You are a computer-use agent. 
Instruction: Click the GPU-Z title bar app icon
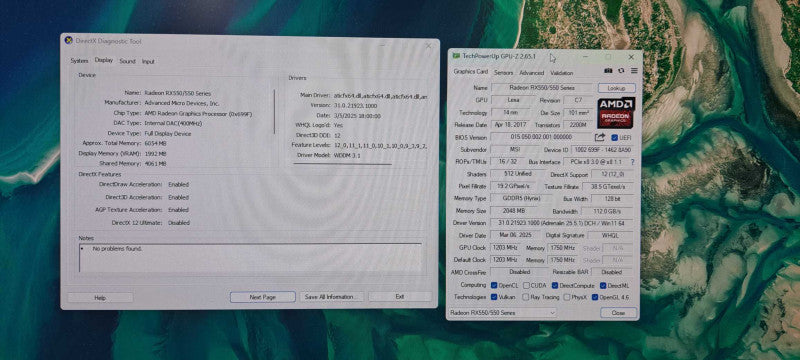pos(456,56)
